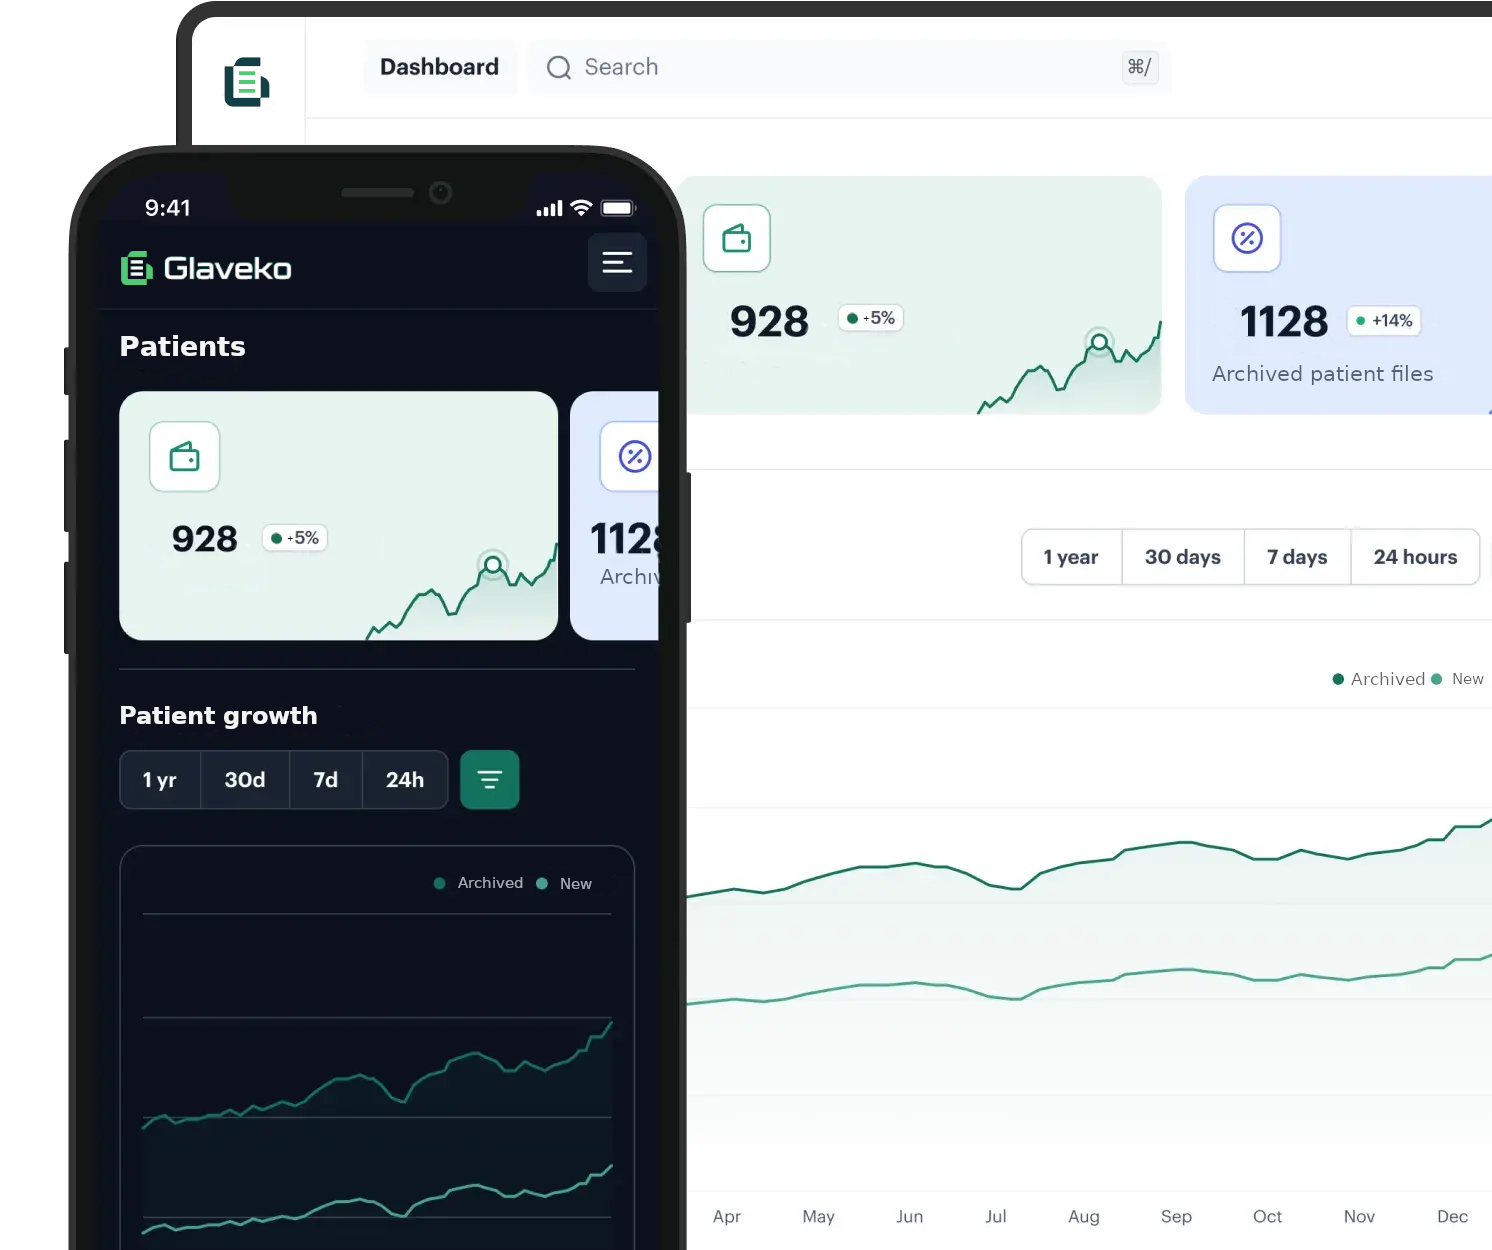Click the wallet icon on the desktop 928 card

click(736, 239)
